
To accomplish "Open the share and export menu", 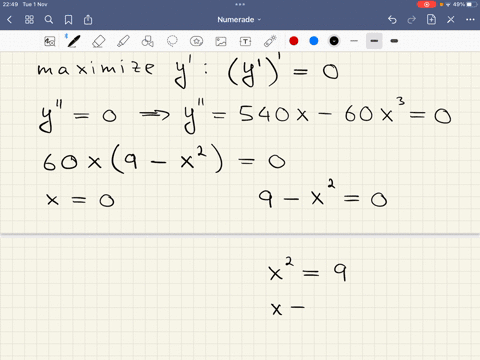I will pos(88,20).
